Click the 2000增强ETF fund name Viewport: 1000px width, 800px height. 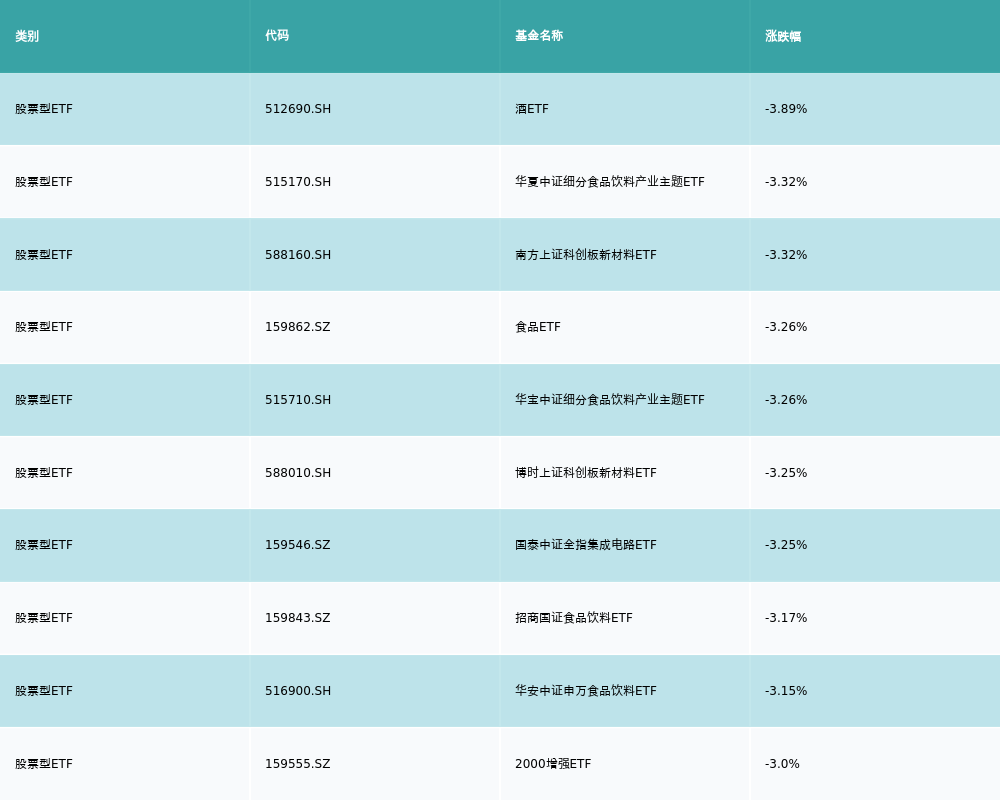click(553, 764)
